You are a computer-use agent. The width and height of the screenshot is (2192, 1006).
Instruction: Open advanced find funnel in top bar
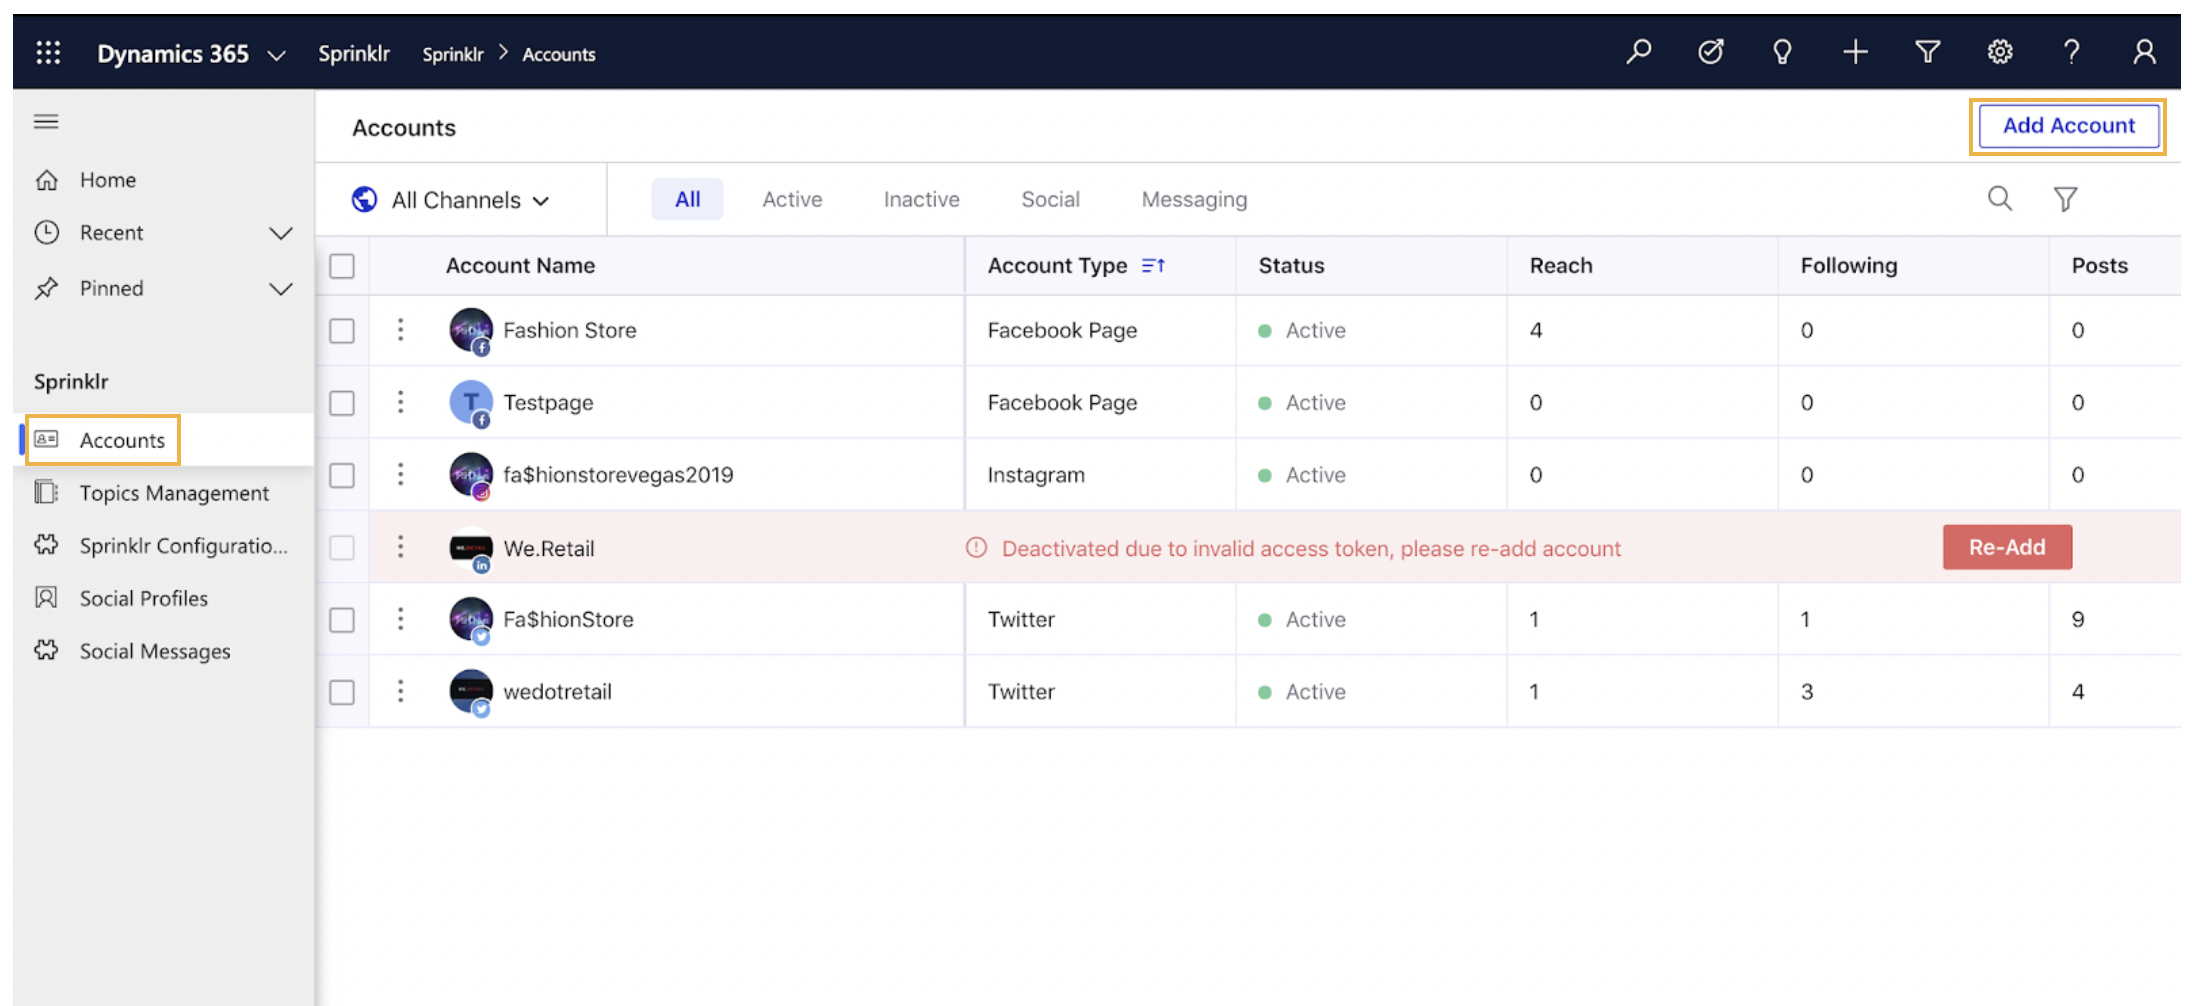1928,52
